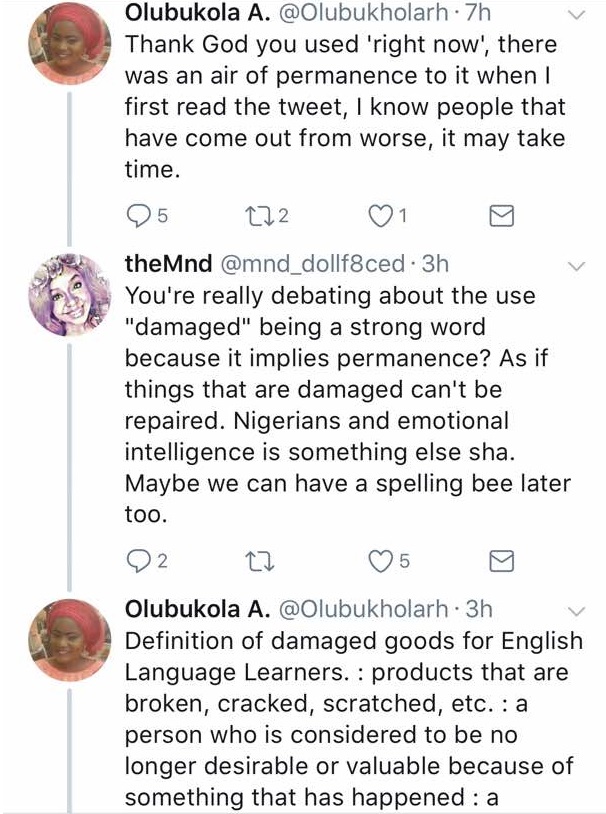
Task: Like theMnd's tweet with 5 likes
Action: tap(380, 560)
